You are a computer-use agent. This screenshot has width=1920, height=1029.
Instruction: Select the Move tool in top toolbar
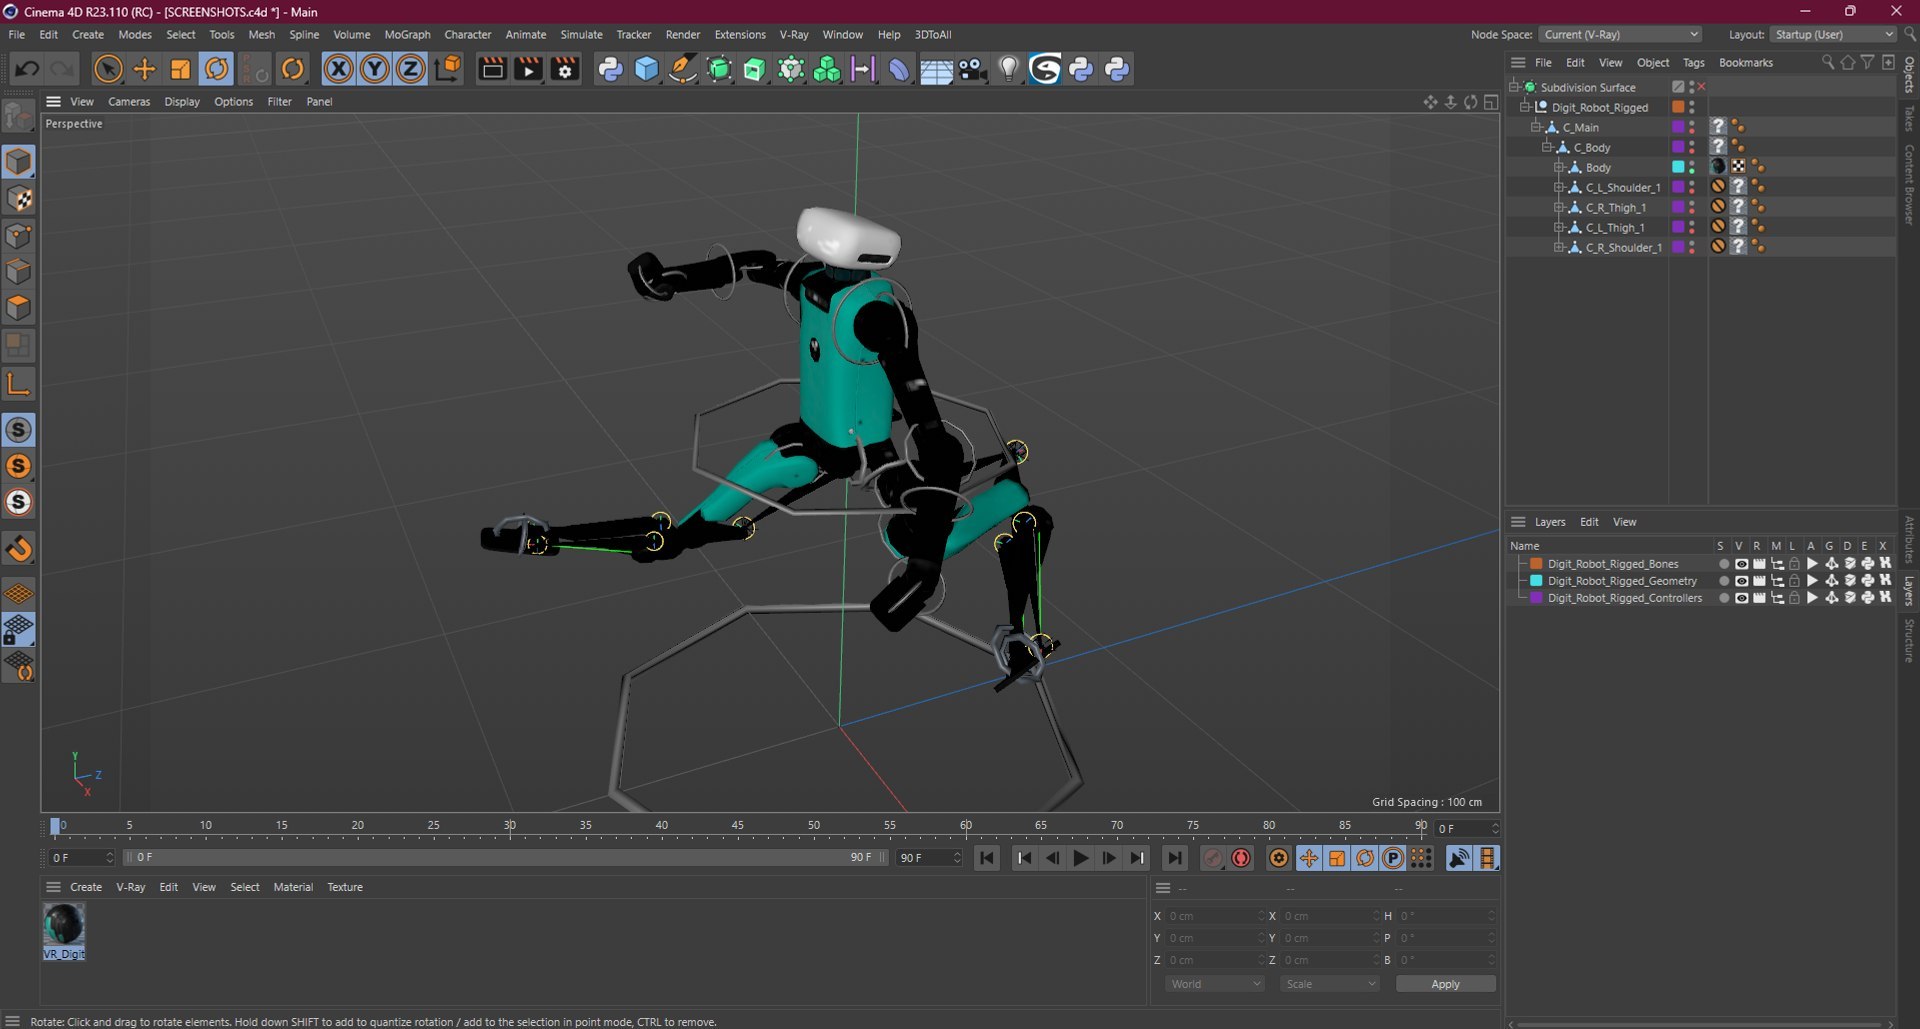[x=144, y=69]
